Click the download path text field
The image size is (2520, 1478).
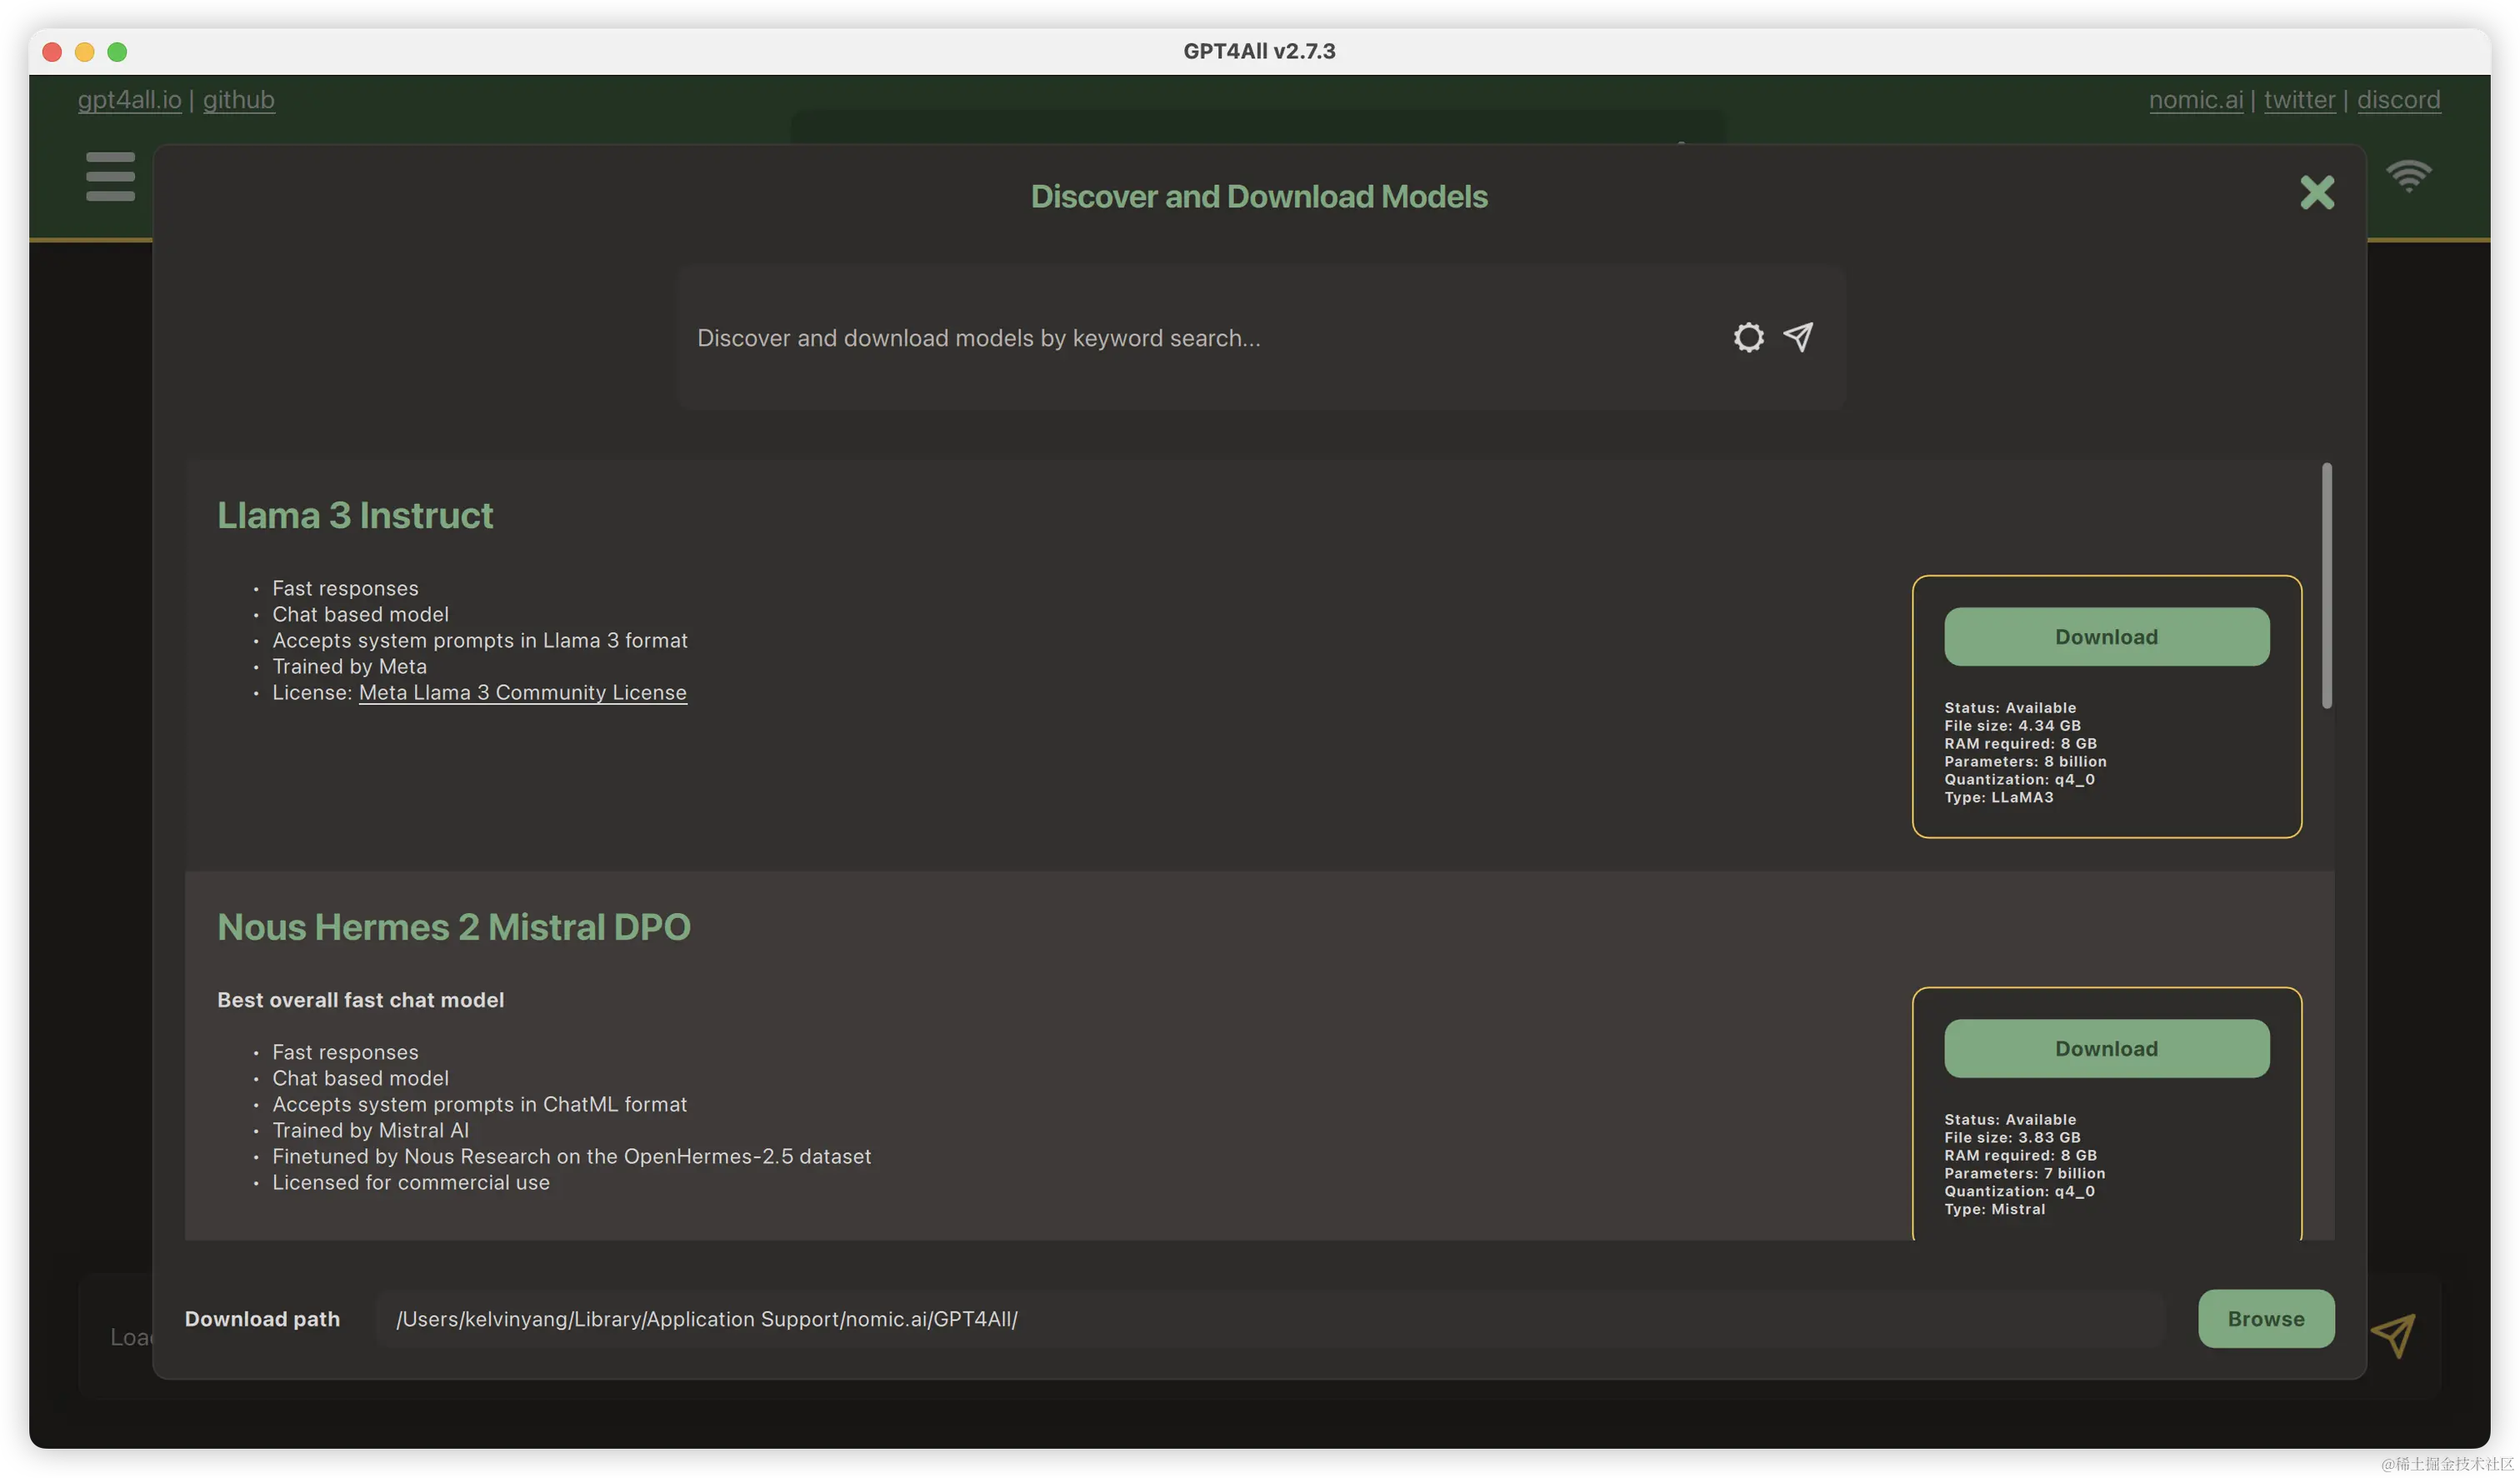[x=1270, y=1319]
